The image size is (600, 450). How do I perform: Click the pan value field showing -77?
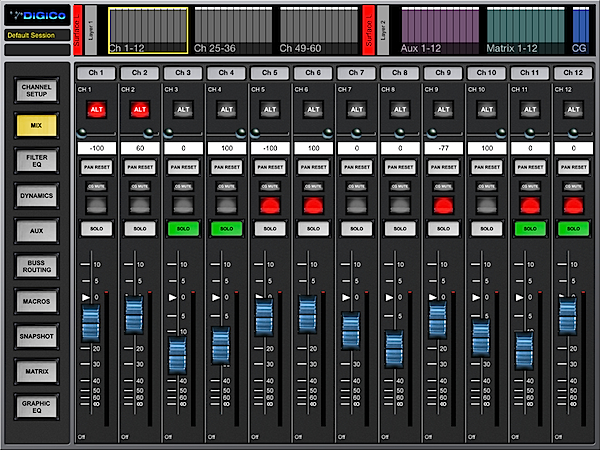coord(443,148)
